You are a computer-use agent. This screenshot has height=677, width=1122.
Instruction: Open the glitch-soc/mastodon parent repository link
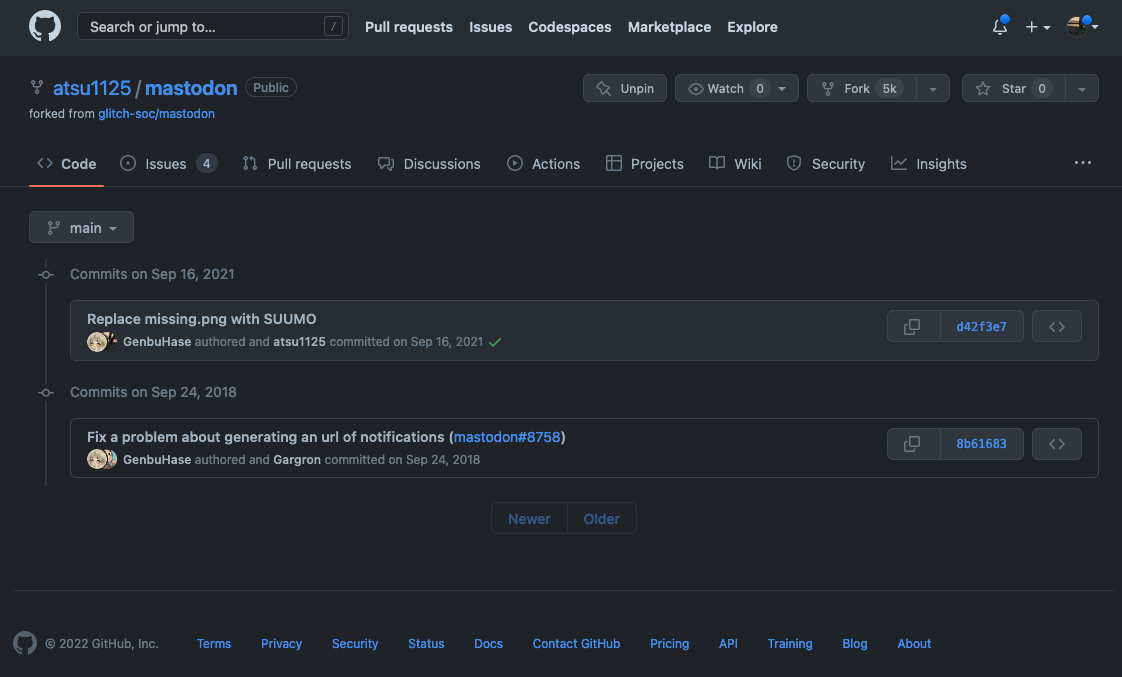click(156, 114)
